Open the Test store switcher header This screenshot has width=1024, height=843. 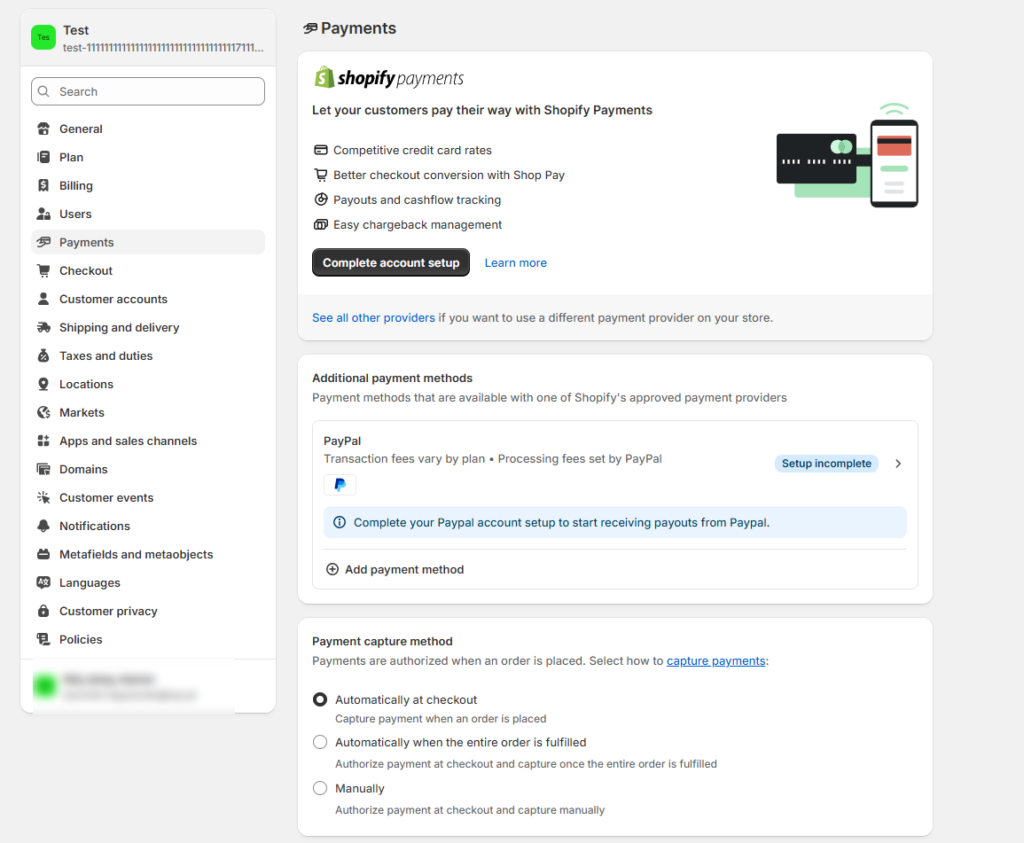coord(147,37)
